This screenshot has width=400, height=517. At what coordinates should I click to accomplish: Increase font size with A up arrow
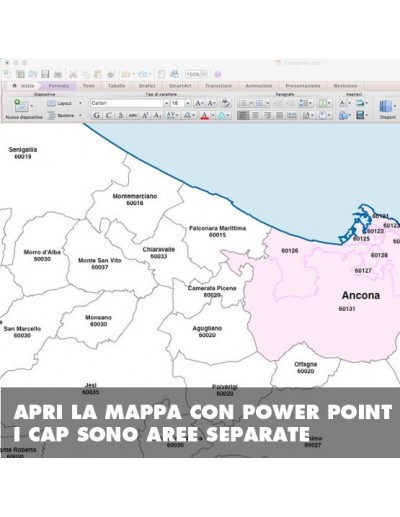(x=199, y=103)
